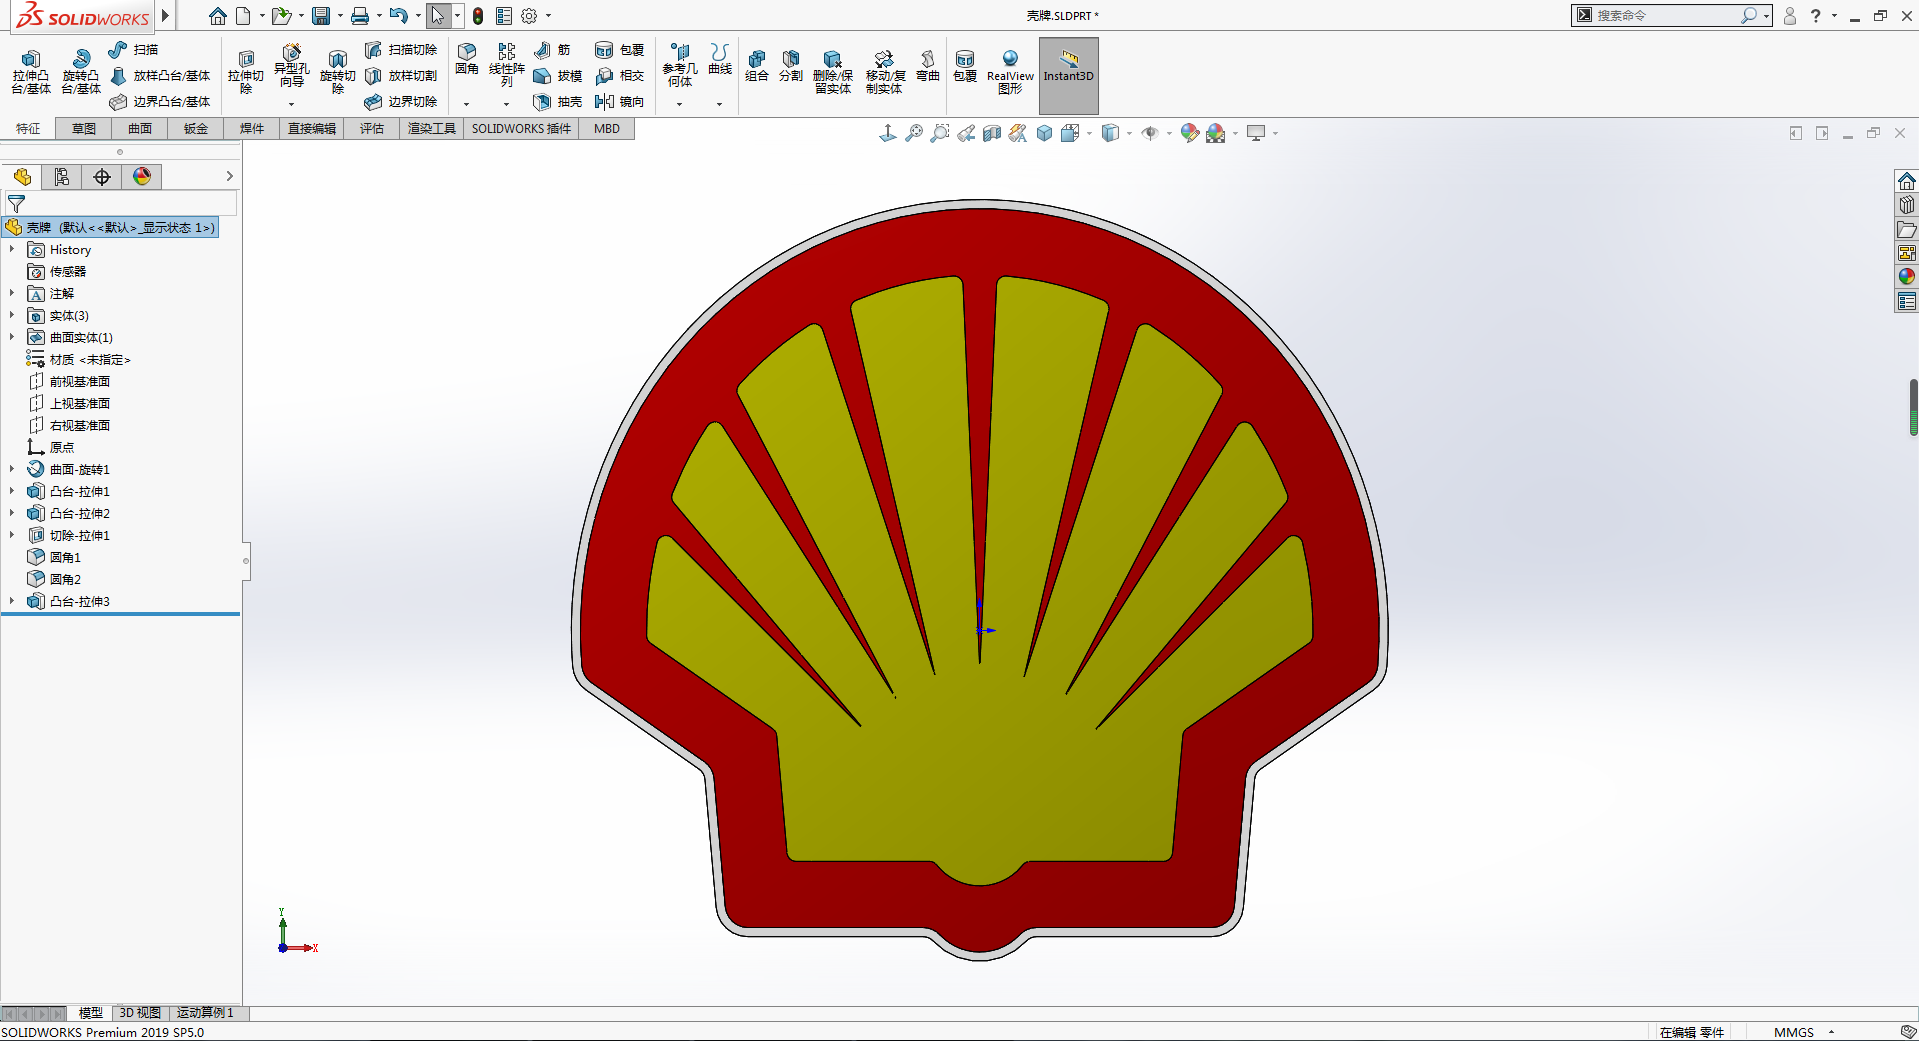The width and height of the screenshot is (1919, 1041).
Task: Click the MMGS unit system status
Action: (1794, 1032)
